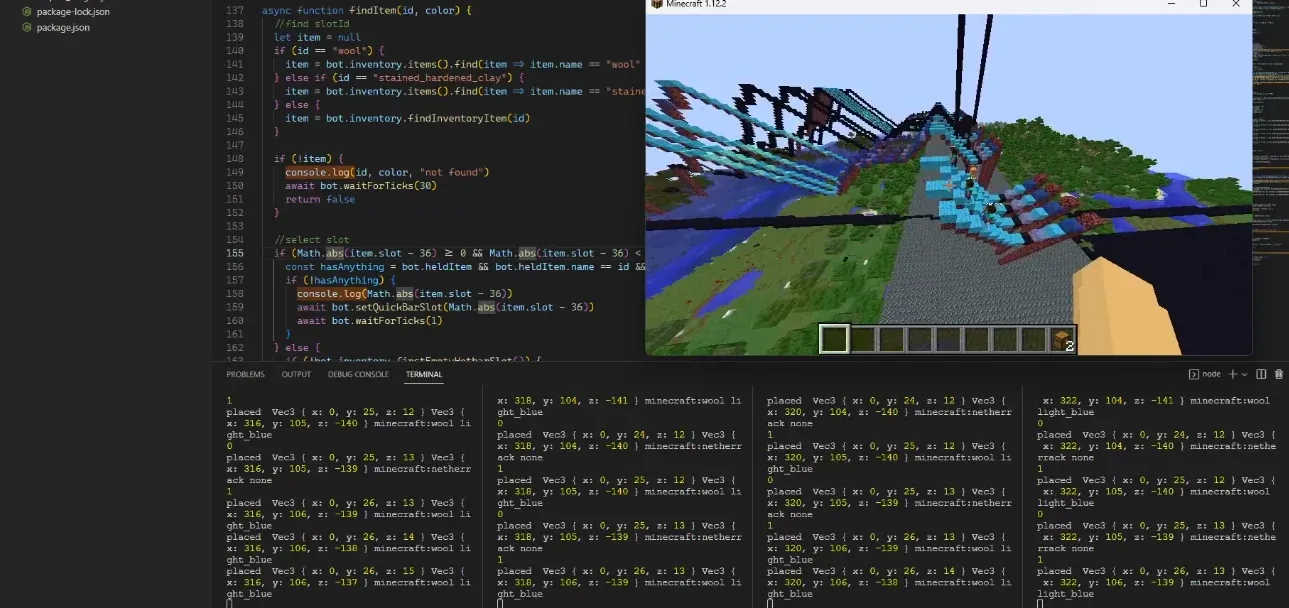The image size is (1289, 608).
Task: Click 'hasAnything' on the const declaration line
Action: (352, 267)
